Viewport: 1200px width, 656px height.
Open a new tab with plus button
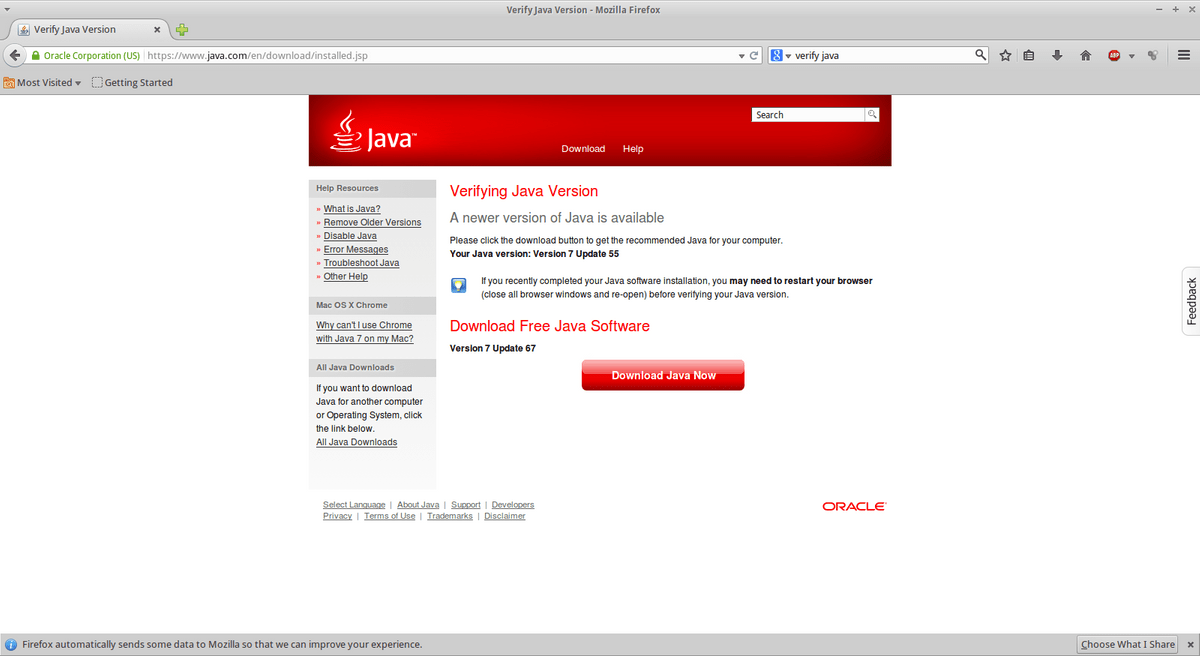pyautogui.click(x=182, y=30)
